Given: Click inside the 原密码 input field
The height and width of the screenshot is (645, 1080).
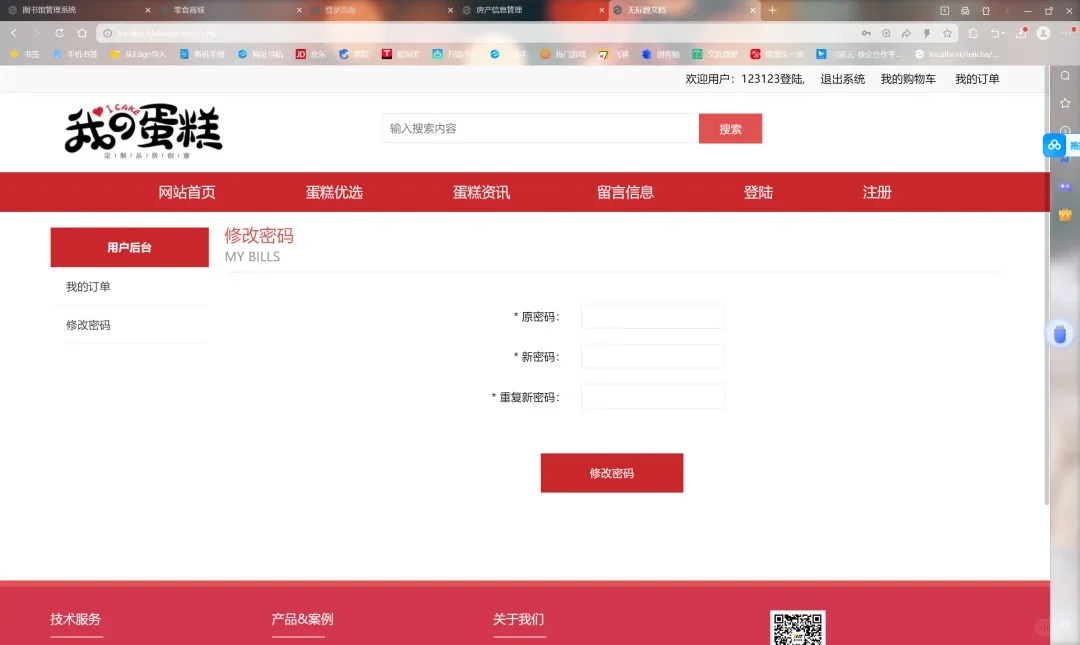Looking at the screenshot, I should click(x=652, y=316).
